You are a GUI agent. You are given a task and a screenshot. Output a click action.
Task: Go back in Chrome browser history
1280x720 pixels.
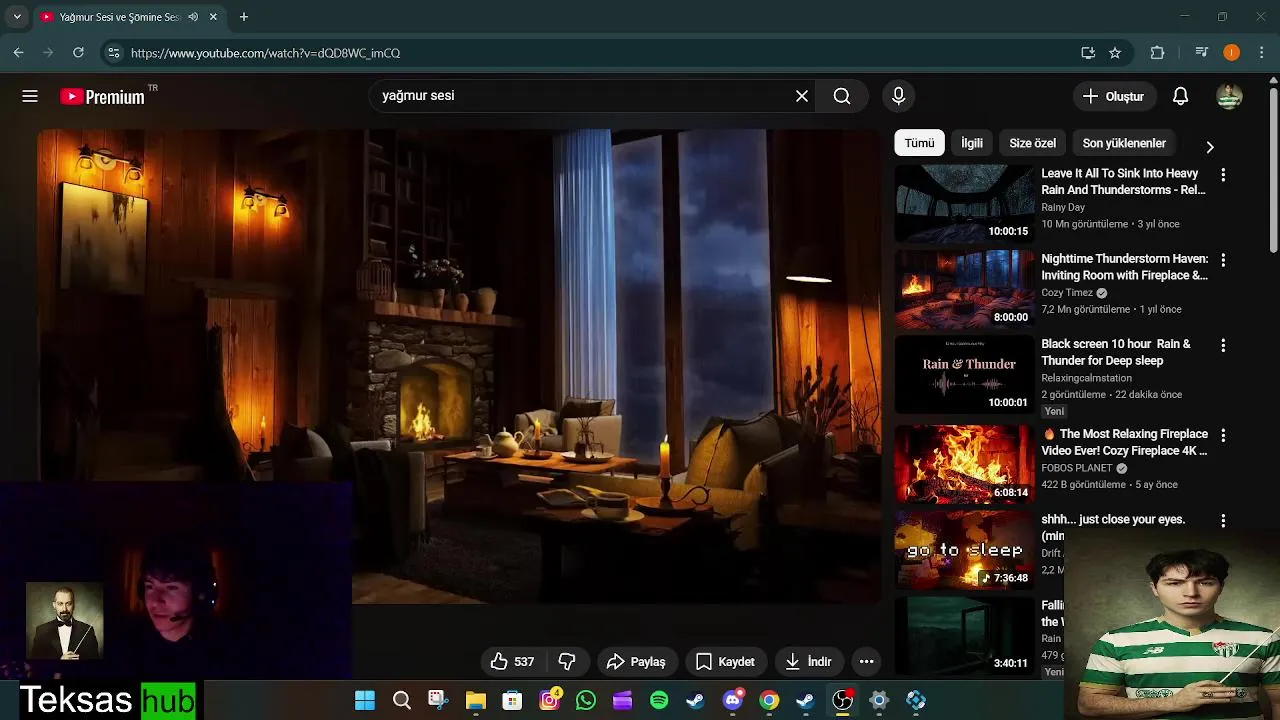click(x=18, y=53)
